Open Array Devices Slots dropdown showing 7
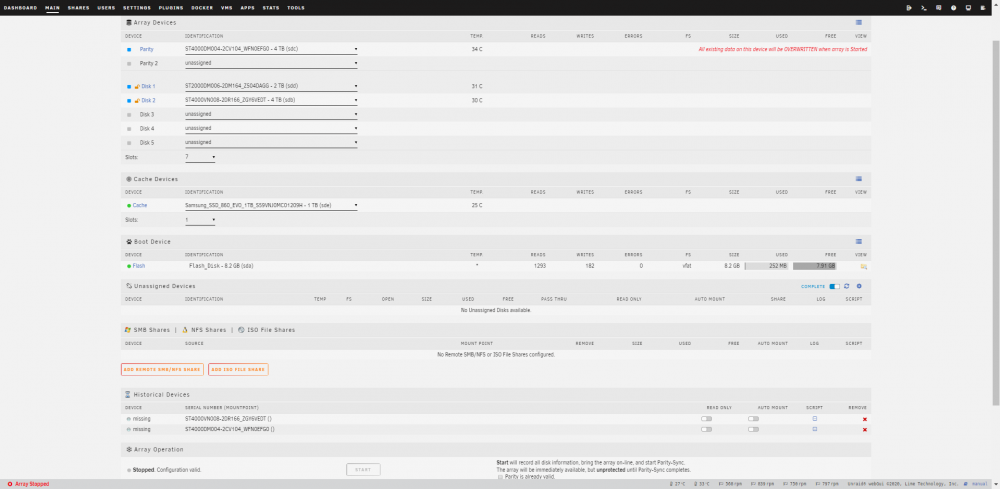1000x489 pixels. (200, 157)
